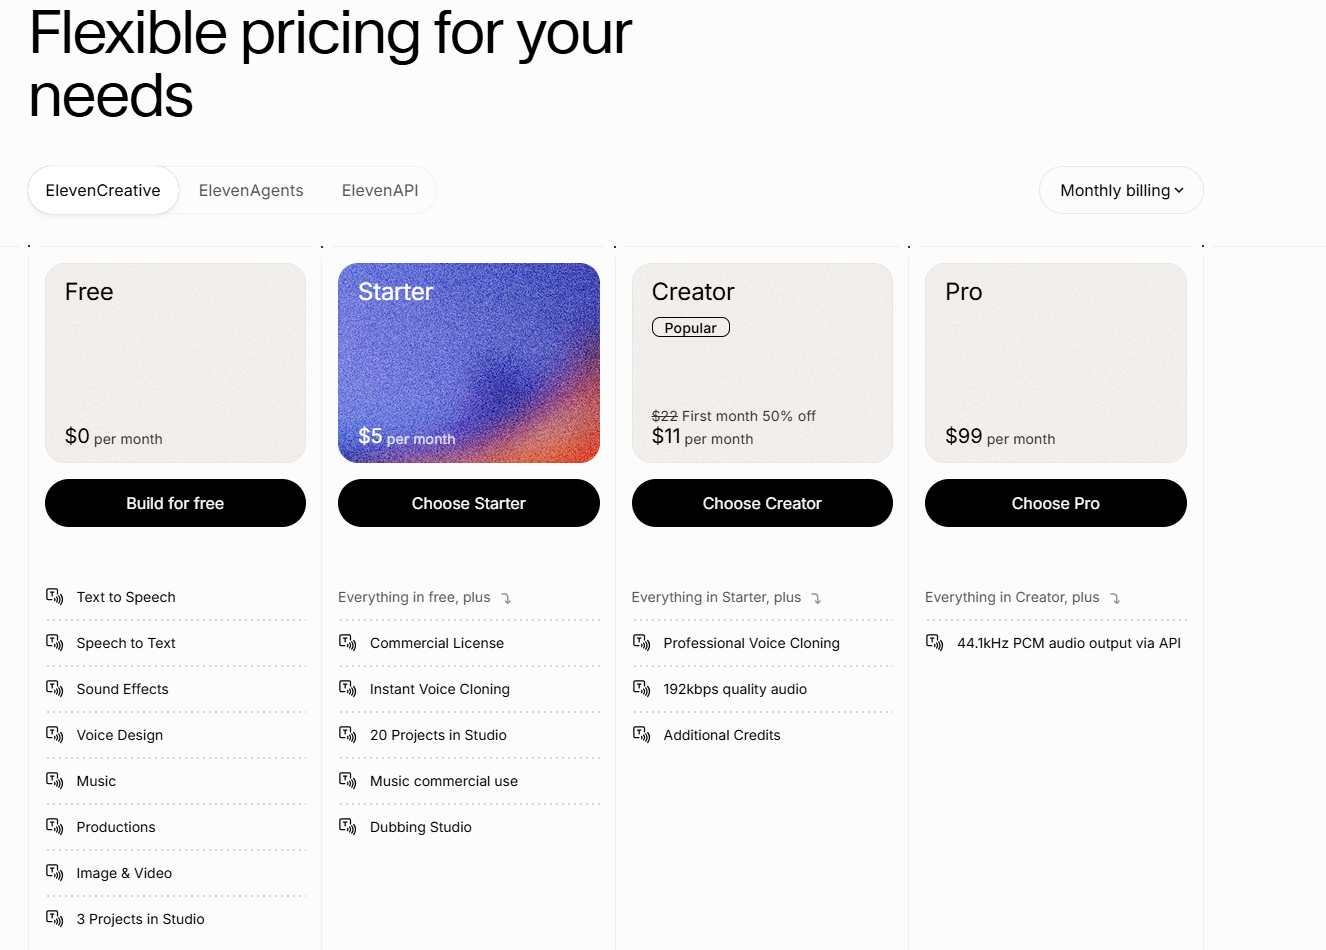
Task: Click the Sound Effects feature icon
Action: point(55,689)
